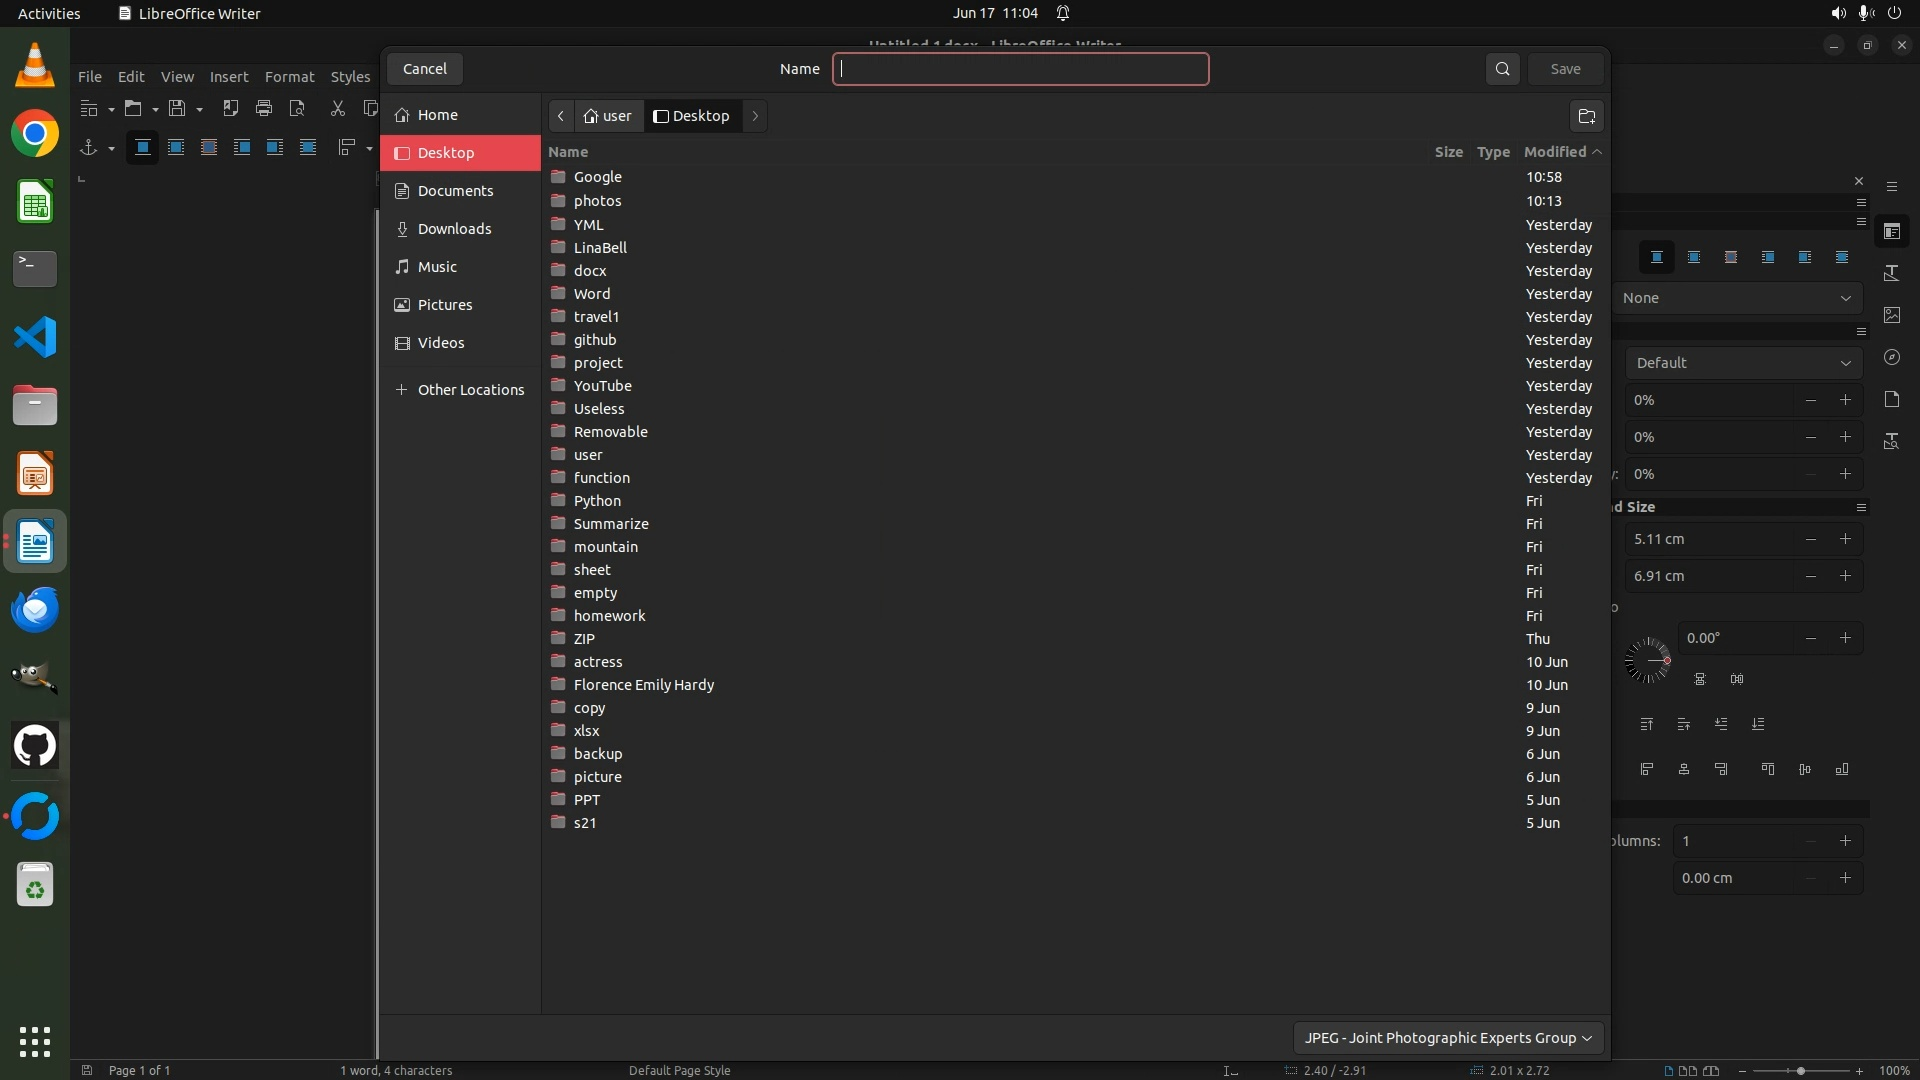Open the Page sidebar deck
Screen dimensions: 1920x1080
coord(1891,399)
